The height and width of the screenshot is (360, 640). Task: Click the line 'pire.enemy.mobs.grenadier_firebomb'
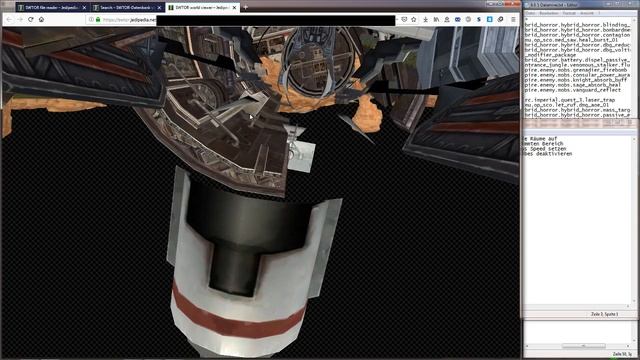click(x=576, y=70)
